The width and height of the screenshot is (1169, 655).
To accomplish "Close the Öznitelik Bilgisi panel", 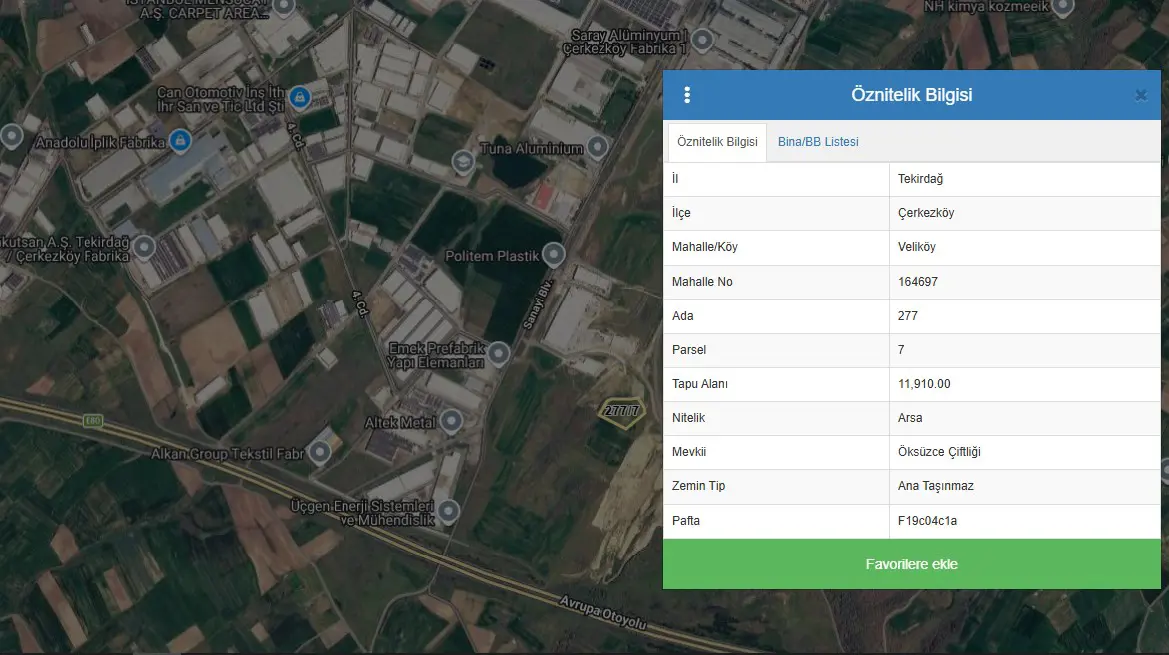I will [1141, 95].
